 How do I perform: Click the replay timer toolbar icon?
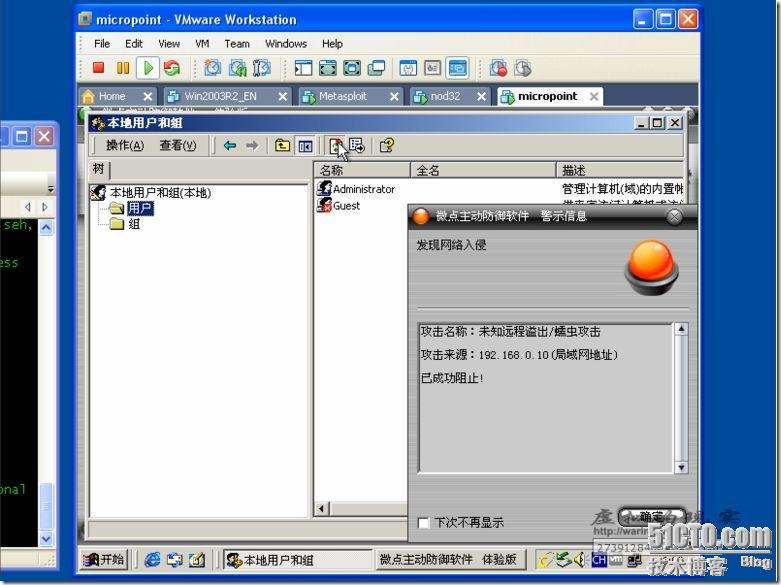tap(522, 68)
